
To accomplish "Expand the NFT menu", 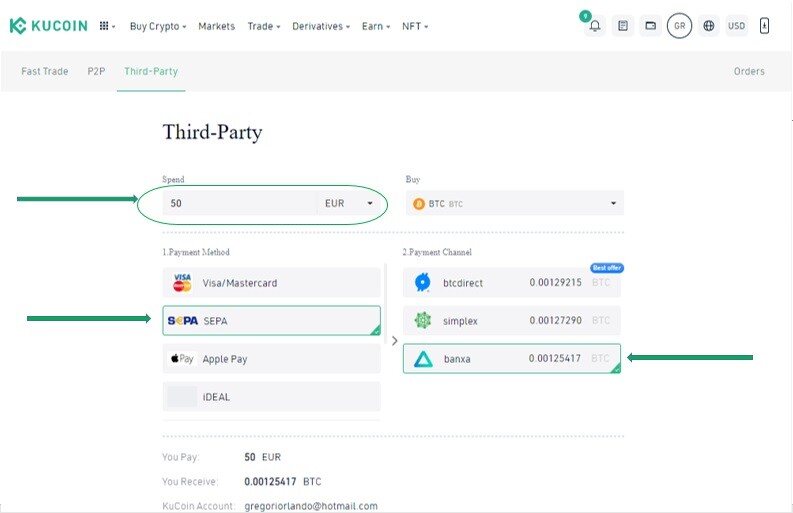I will (x=415, y=26).
